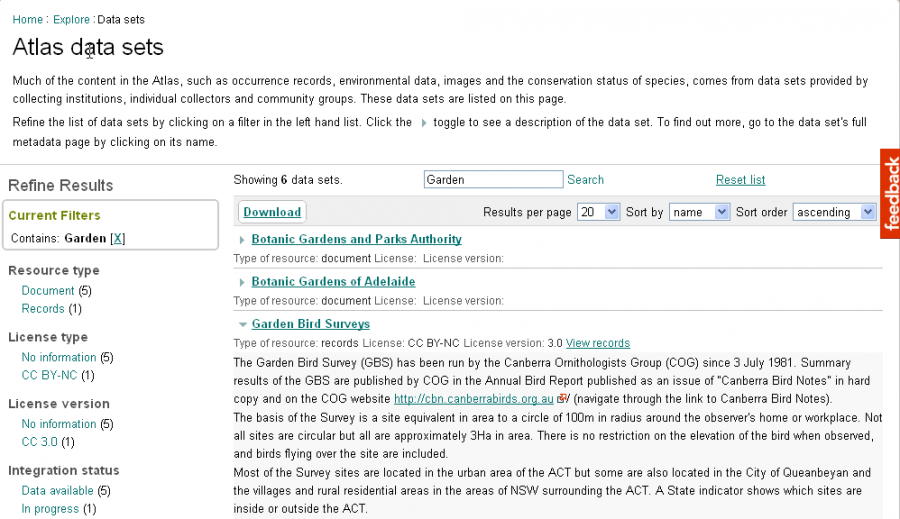Viewport: 900px width, 519px height.
Task: Remove the Garden filter via [X]
Action: click(117, 238)
